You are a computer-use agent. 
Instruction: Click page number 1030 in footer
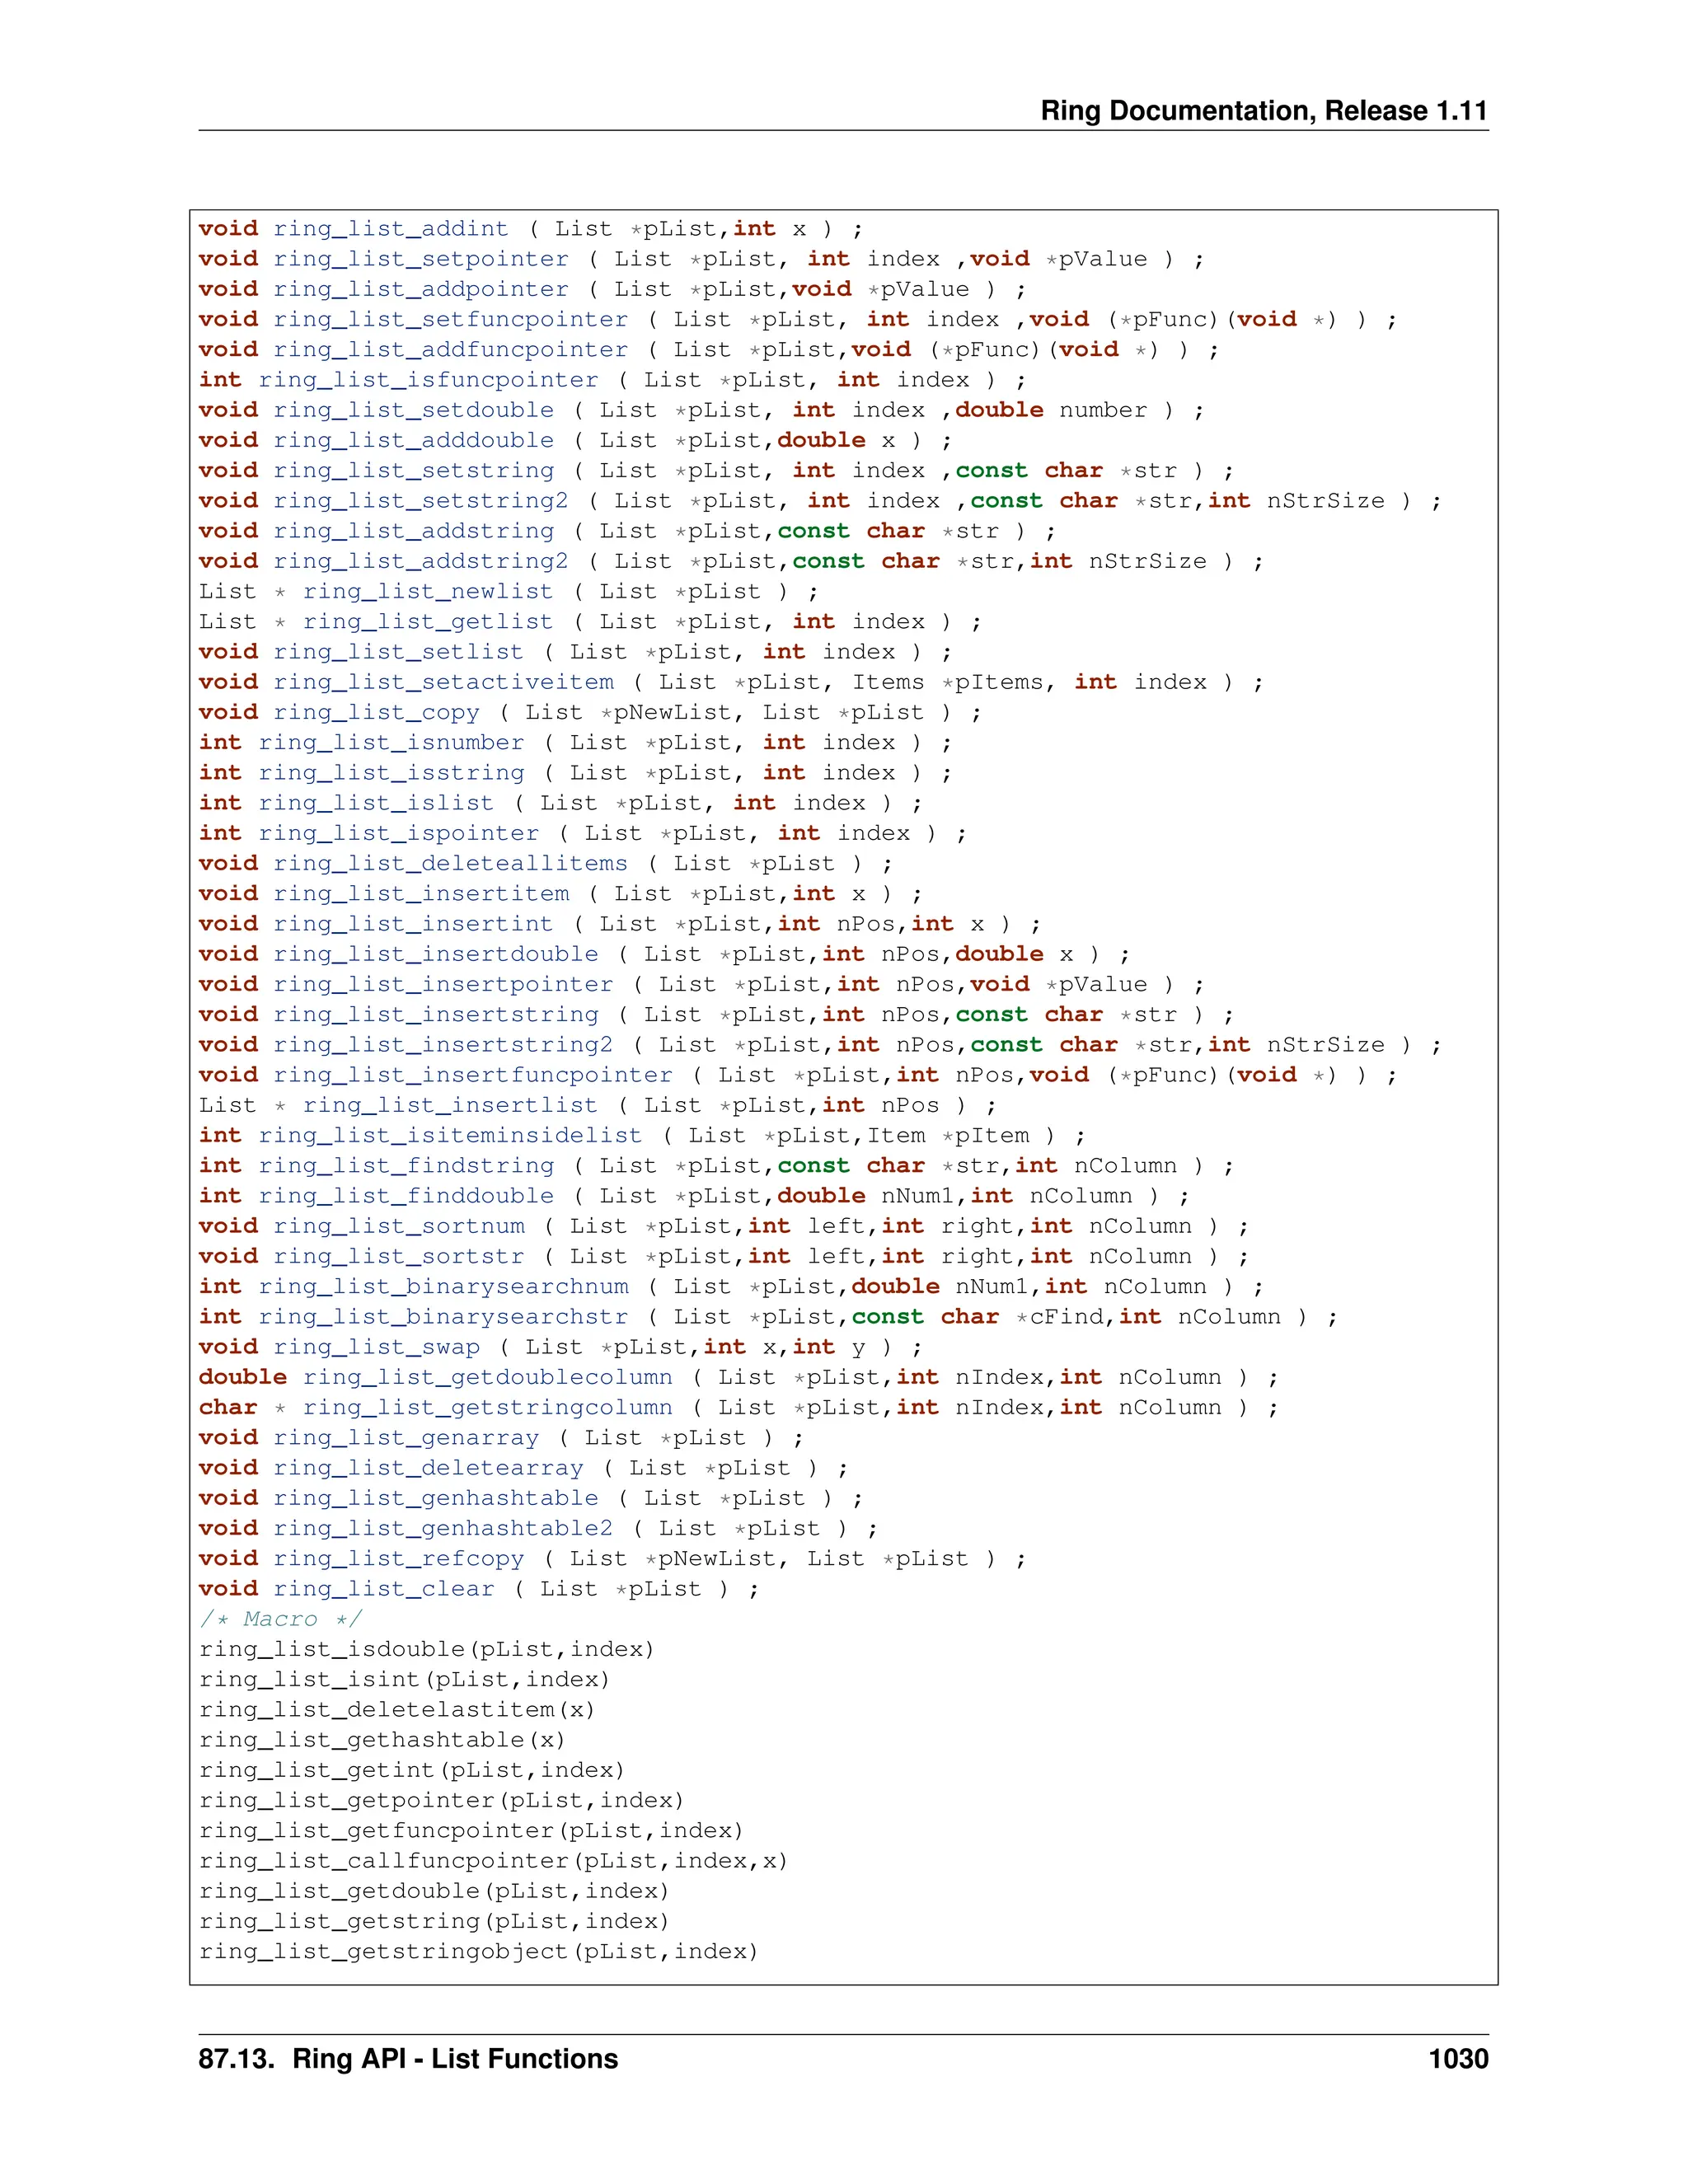point(1458,2059)
